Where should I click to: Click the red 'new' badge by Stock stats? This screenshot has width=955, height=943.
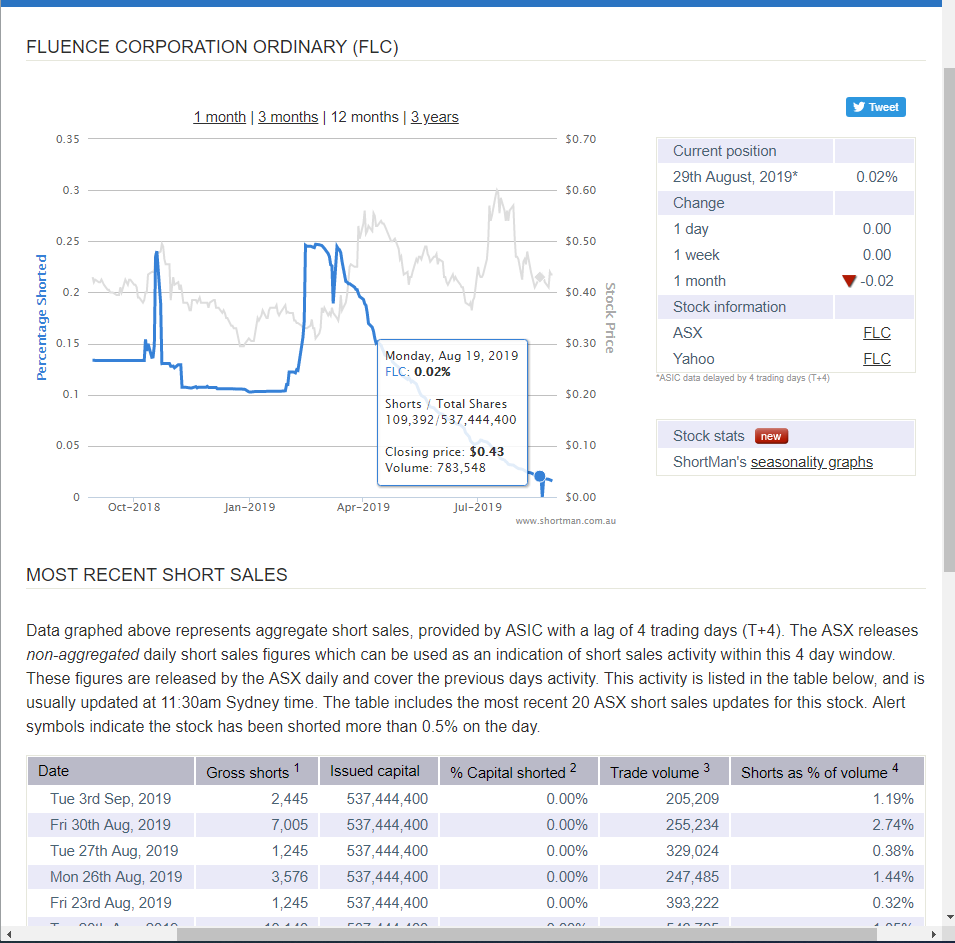point(771,436)
